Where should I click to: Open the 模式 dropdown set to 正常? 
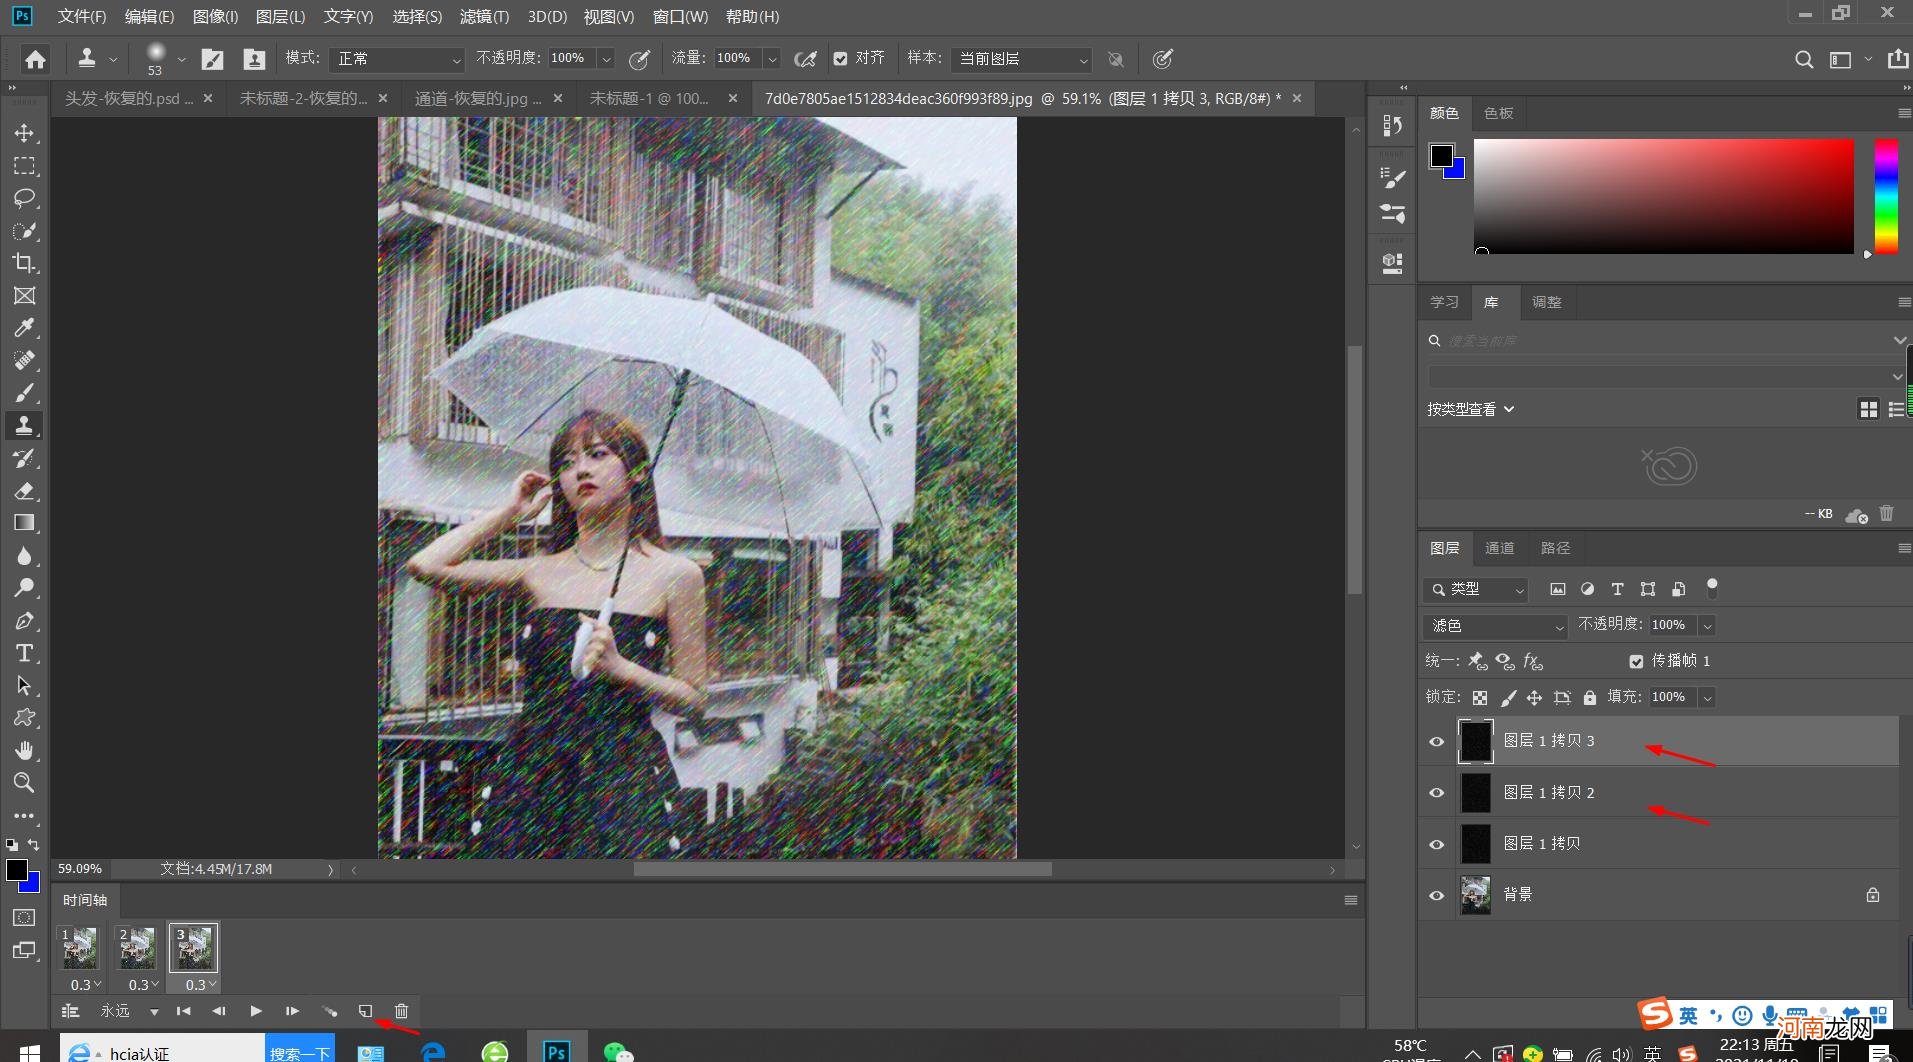tap(397, 59)
